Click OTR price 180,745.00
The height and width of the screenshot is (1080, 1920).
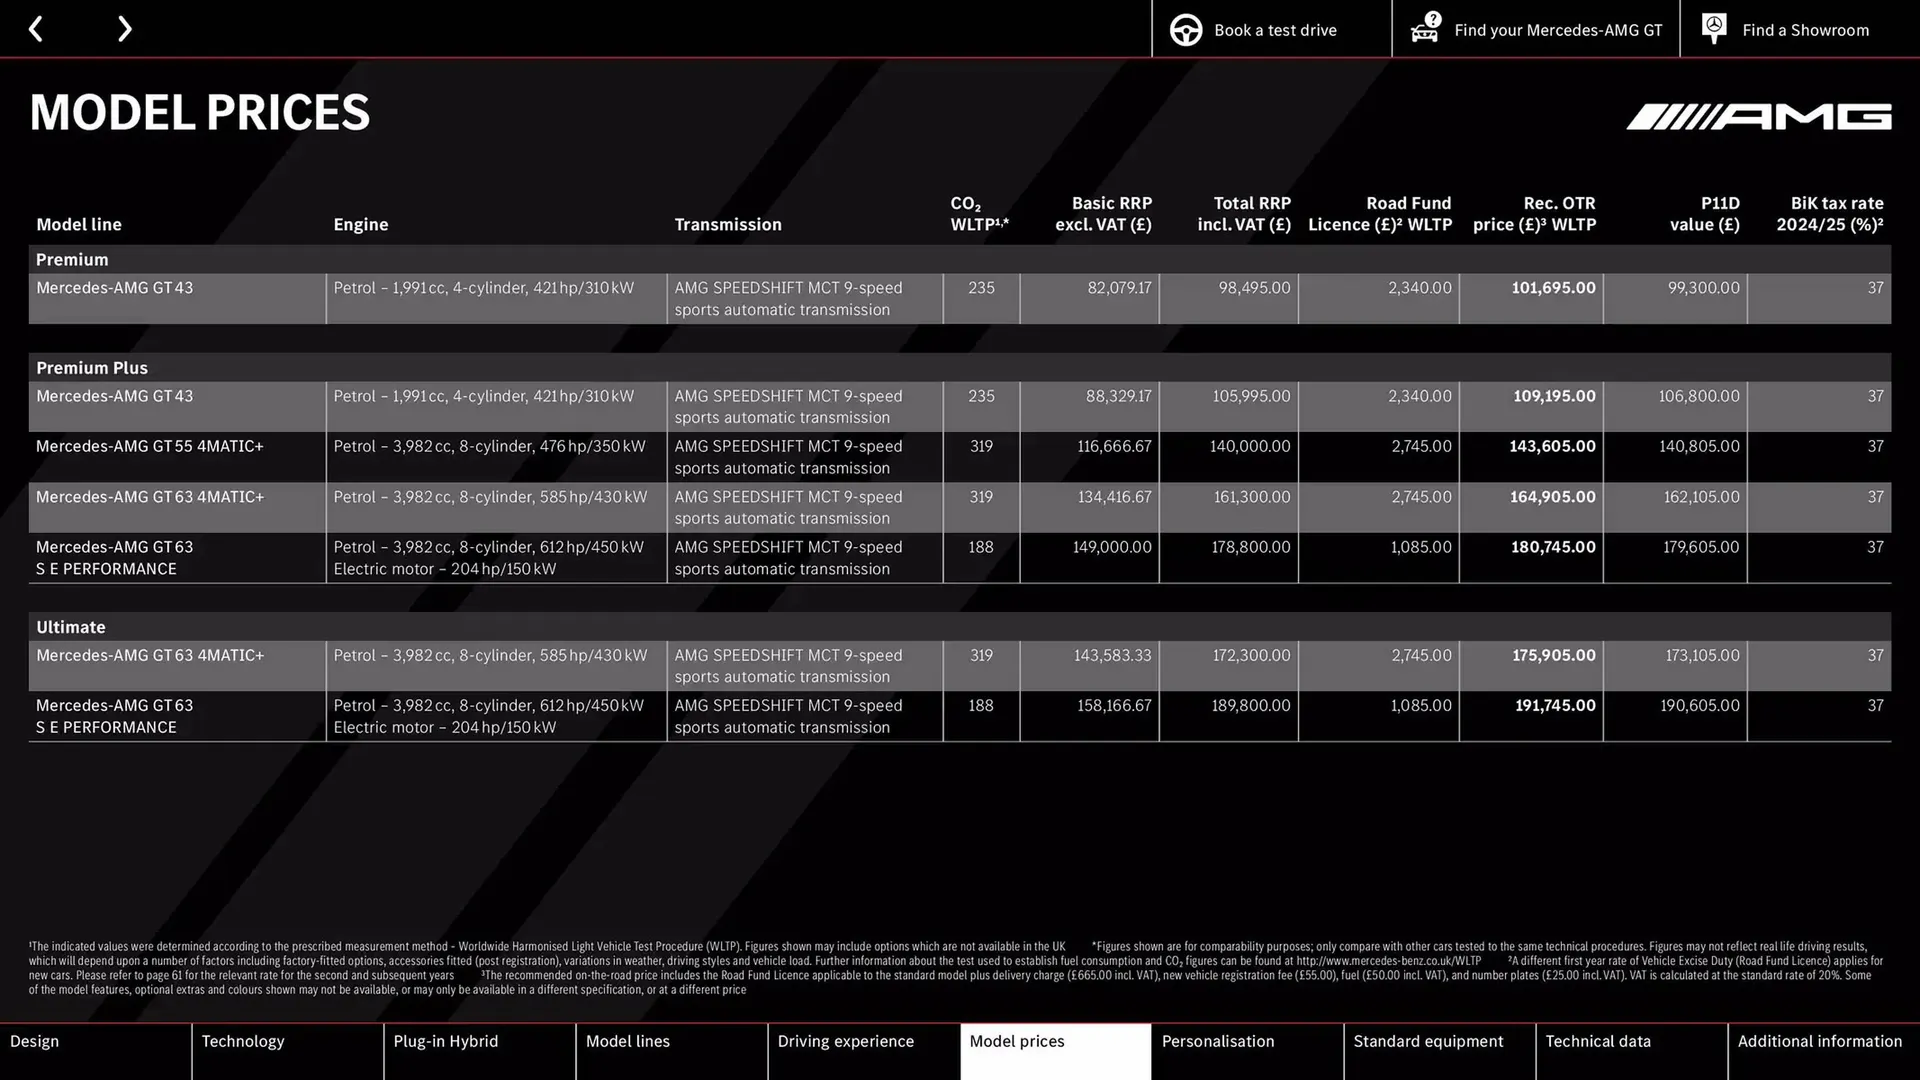coord(1554,547)
